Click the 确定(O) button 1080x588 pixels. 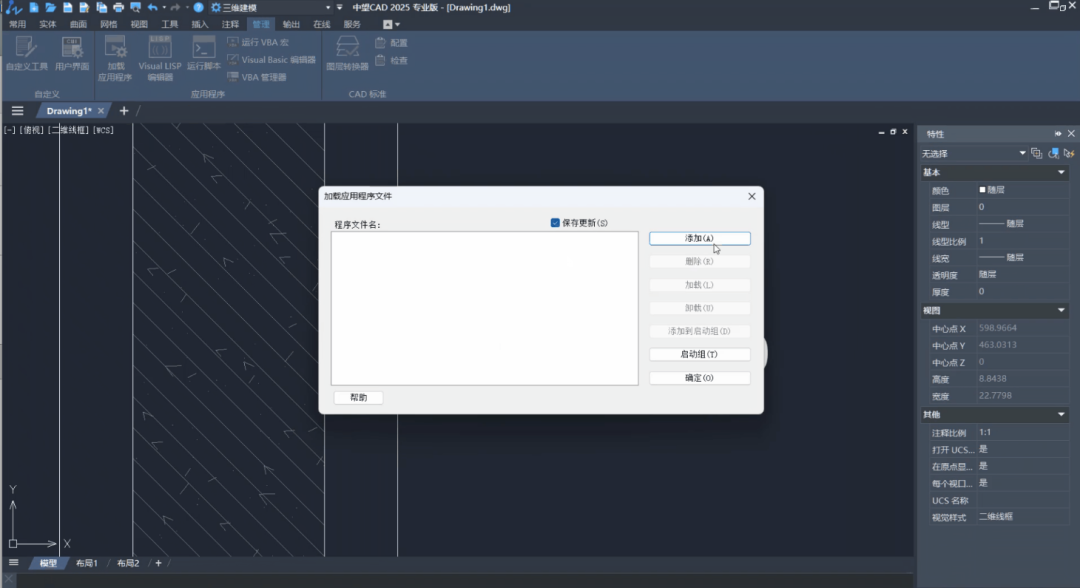pyautogui.click(x=700, y=378)
